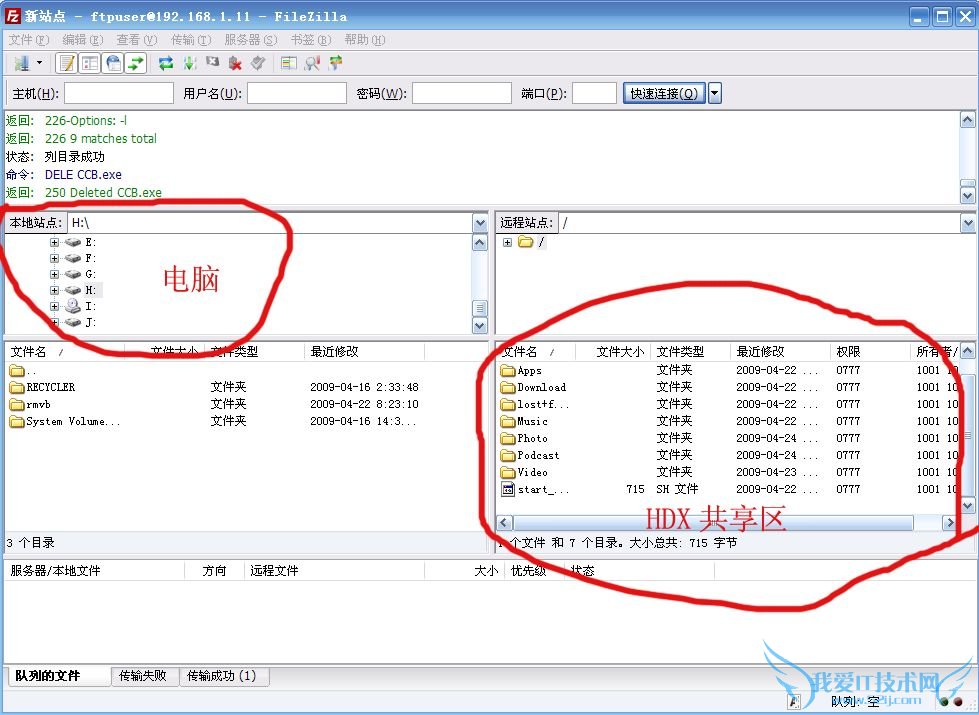Select the rmvb local folder
The width and height of the screenshot is (979, 715).
38,404
